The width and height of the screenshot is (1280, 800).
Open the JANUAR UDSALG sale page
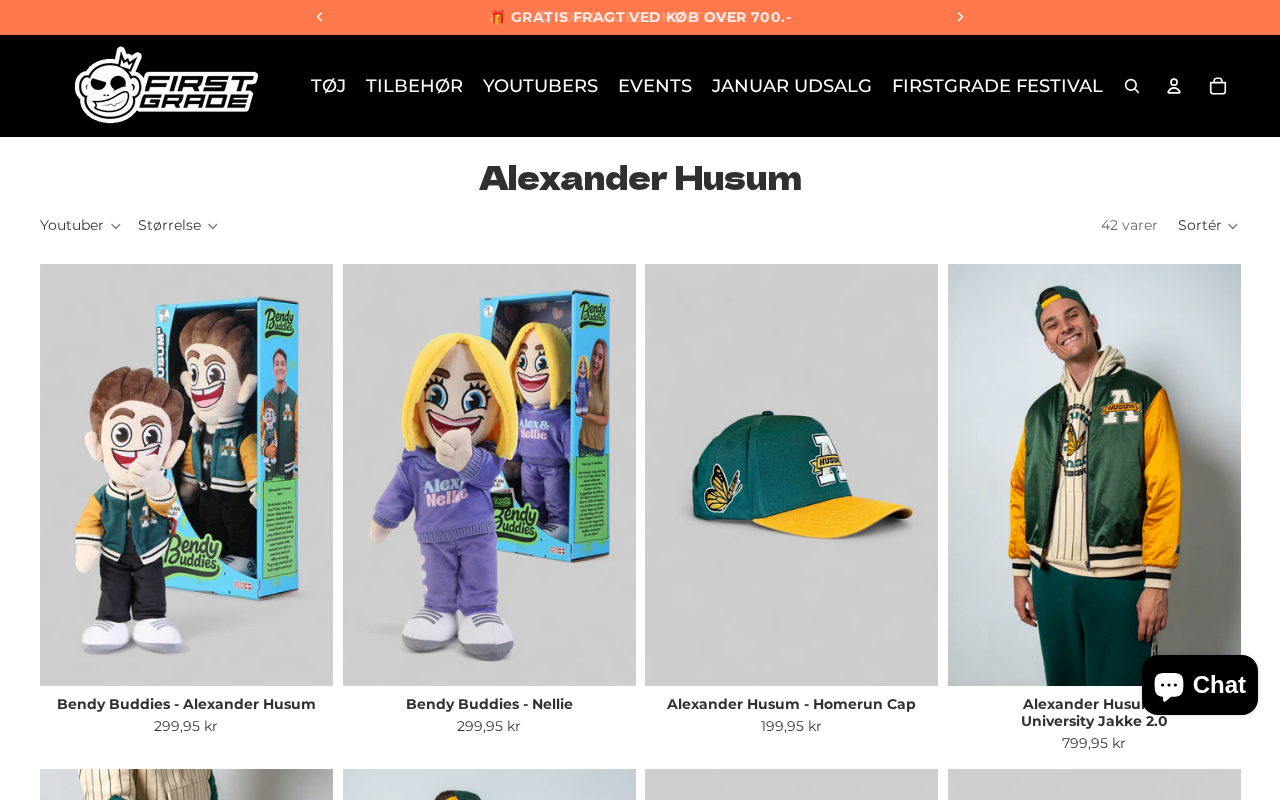792,86
